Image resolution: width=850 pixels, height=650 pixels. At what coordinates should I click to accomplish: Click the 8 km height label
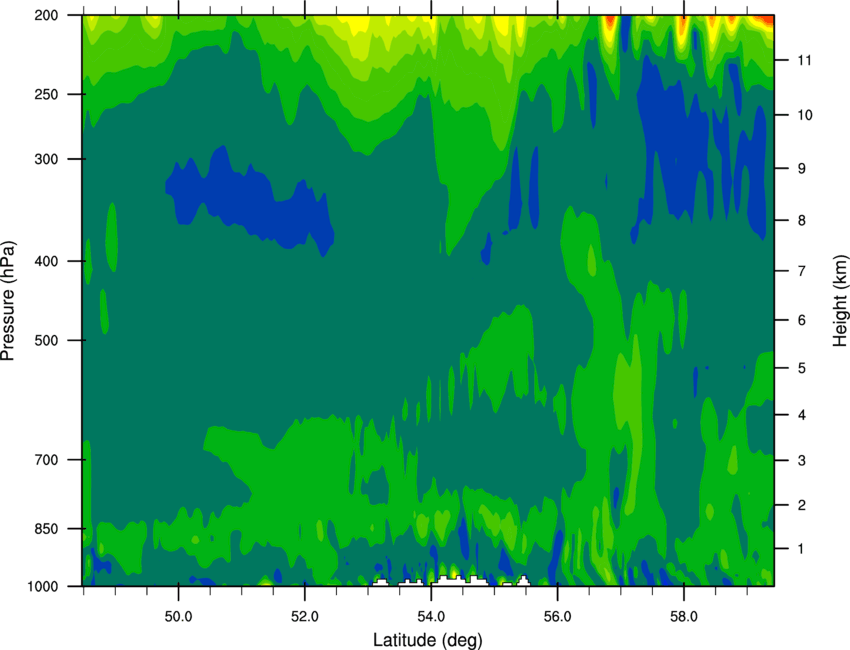pos(802,221)
